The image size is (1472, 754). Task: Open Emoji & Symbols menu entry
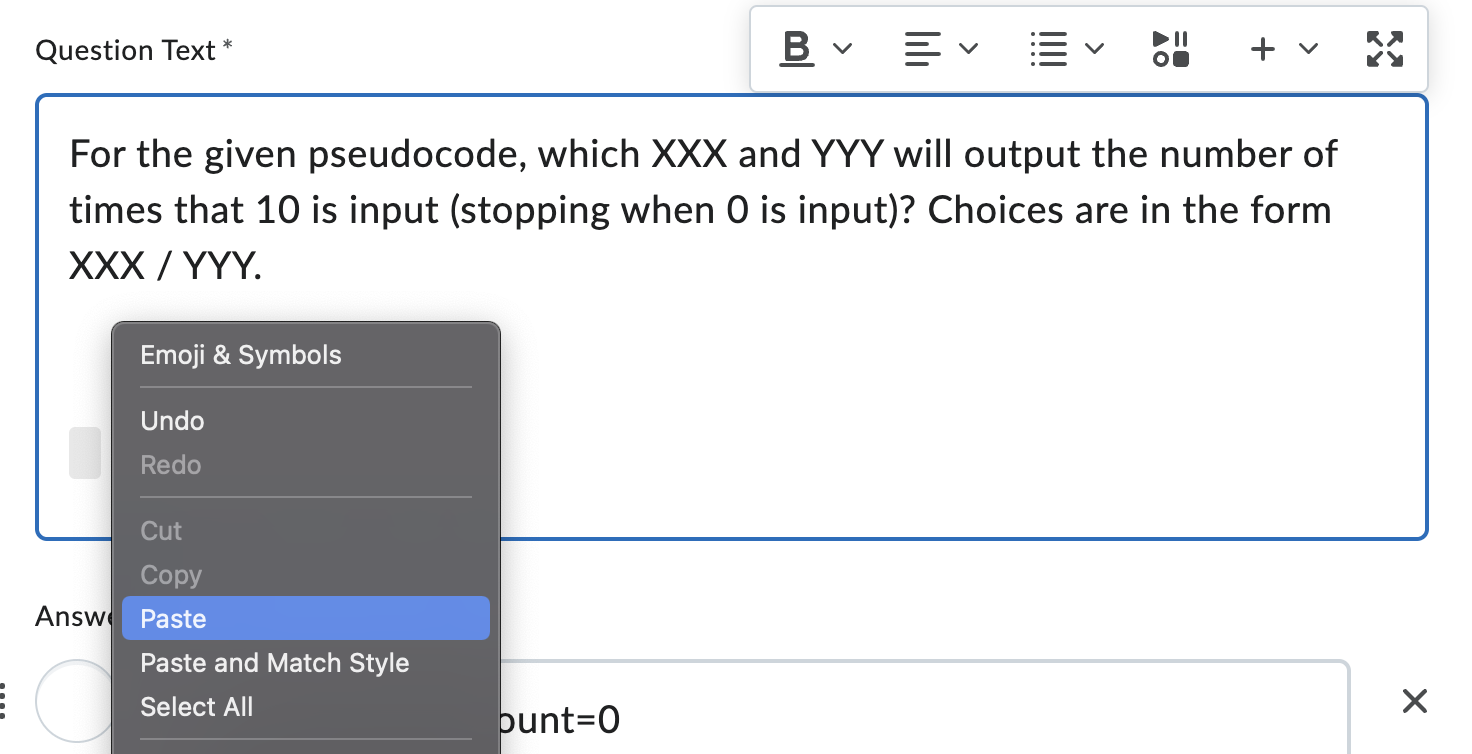click(241, 355)
